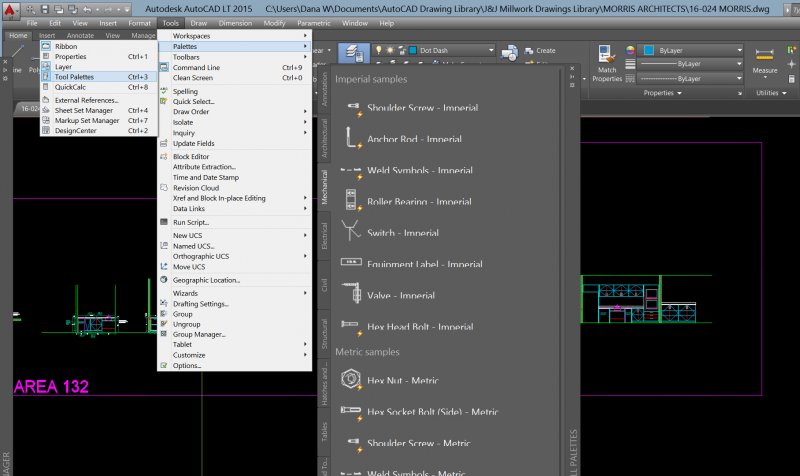Image resolution: width=800 pixels, height=476 pixels.
Task: Insert the Hex Nut - Metric tool
Action: coord(390,380)
